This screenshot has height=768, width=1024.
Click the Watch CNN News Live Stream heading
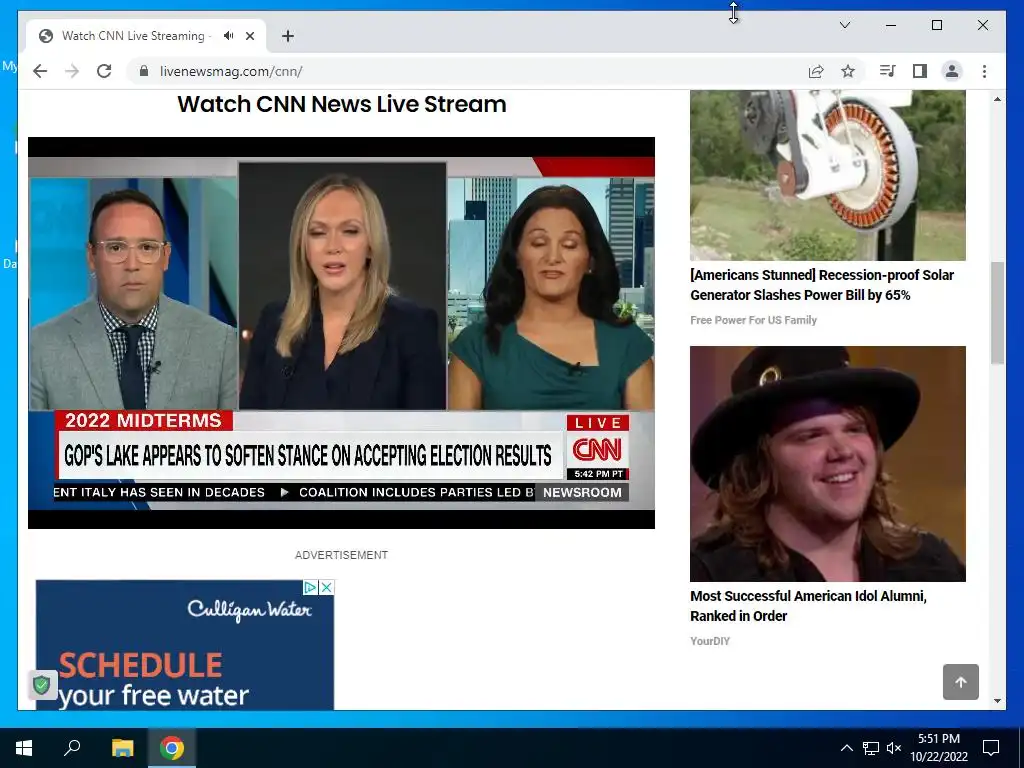[342, 104]
